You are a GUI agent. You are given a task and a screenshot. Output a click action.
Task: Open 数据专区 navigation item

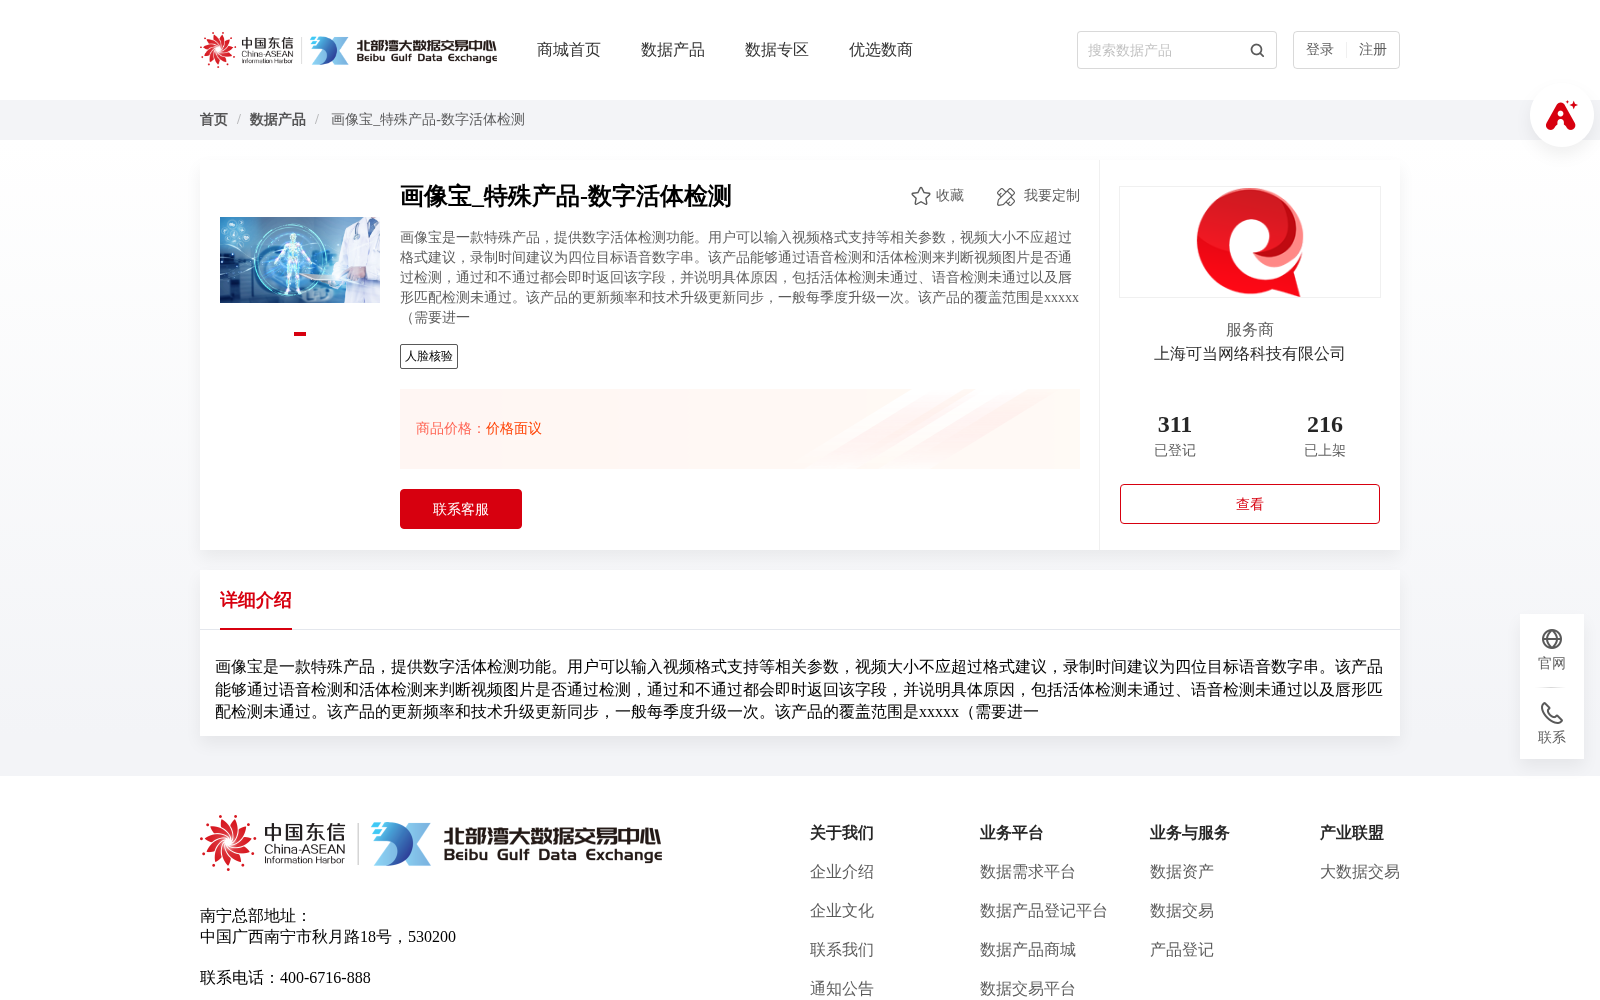point(777,50)
